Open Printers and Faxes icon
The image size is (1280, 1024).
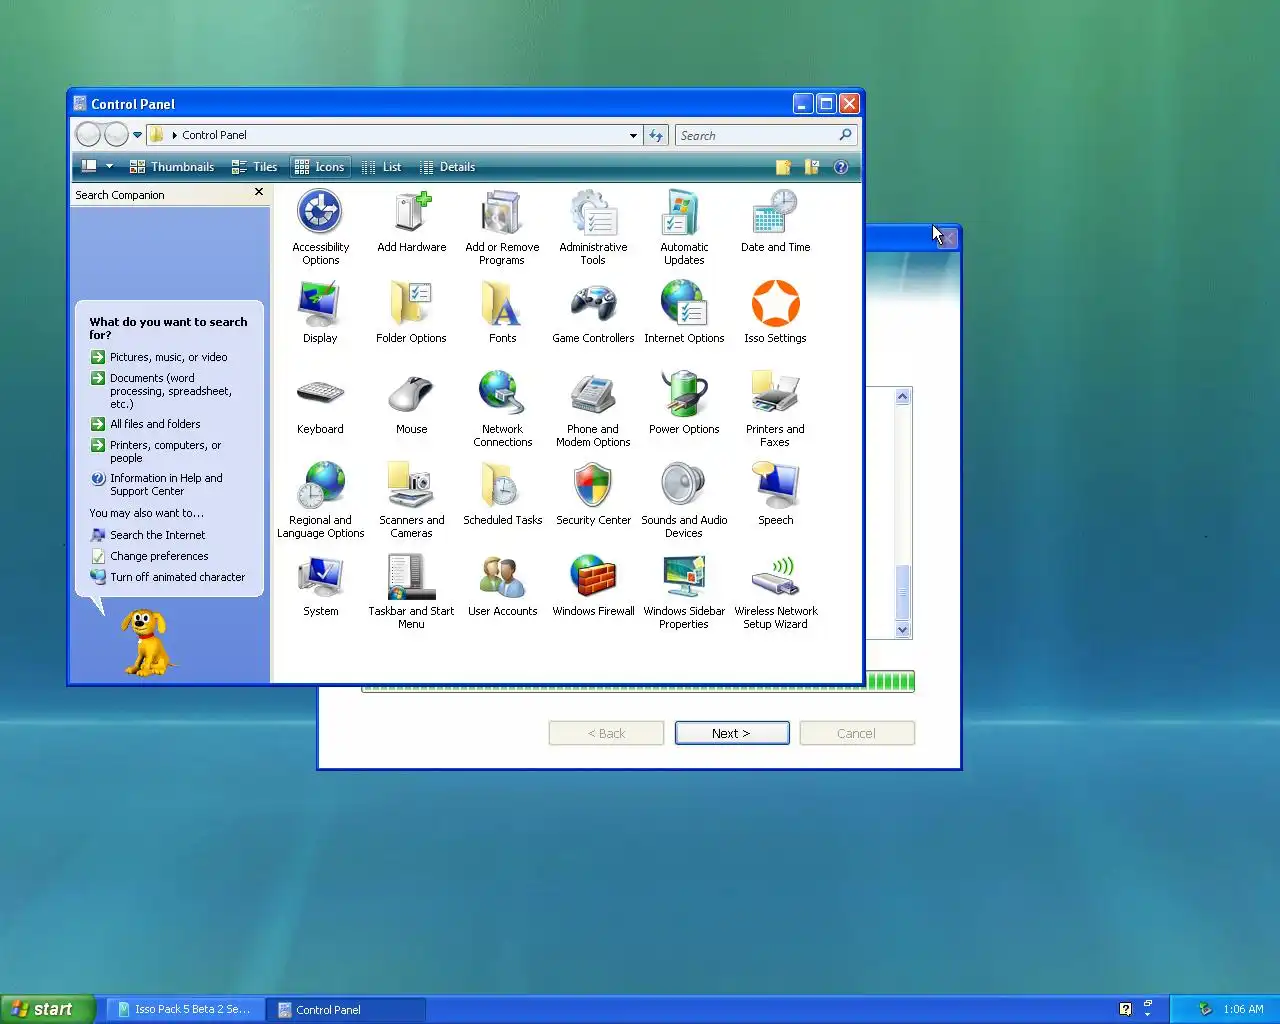pyautogui.click(x=775, y=410)
